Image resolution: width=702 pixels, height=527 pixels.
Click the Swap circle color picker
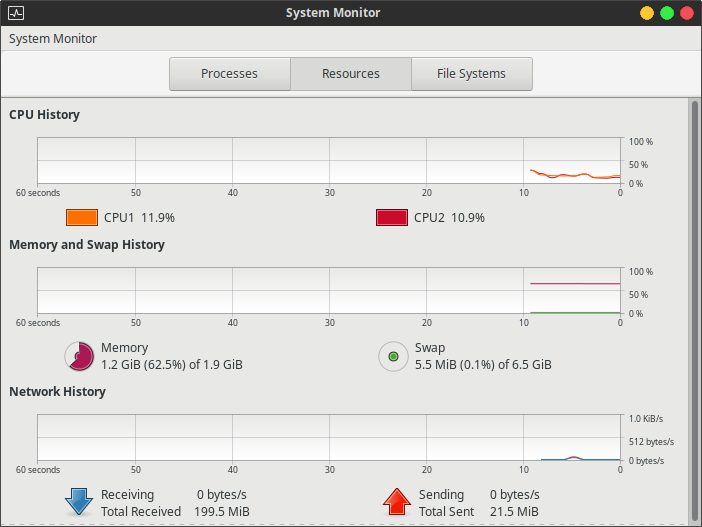pyautogui.click(x=393, y=356)
